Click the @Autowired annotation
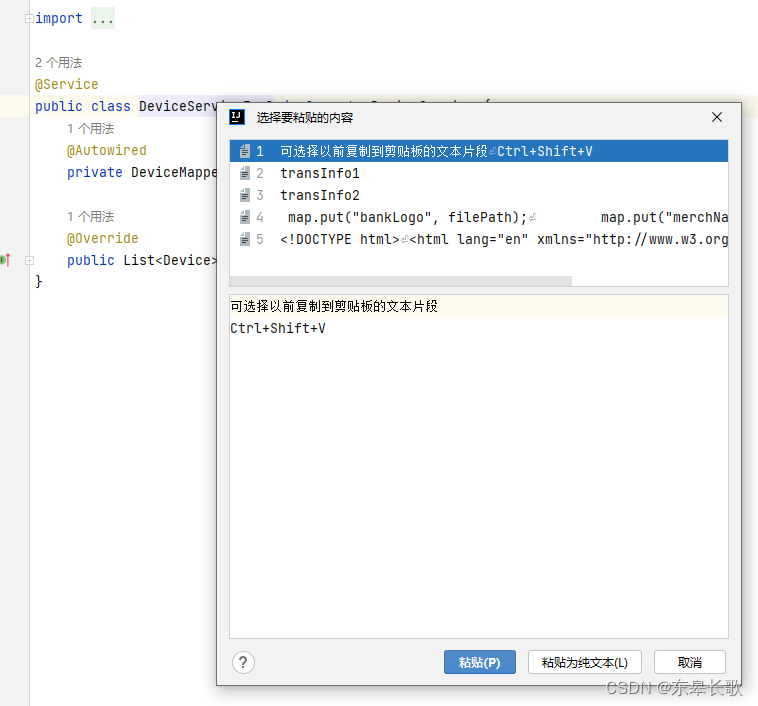Image resolution: width=758 pixels, height=706 pixels. coord(107,150)
